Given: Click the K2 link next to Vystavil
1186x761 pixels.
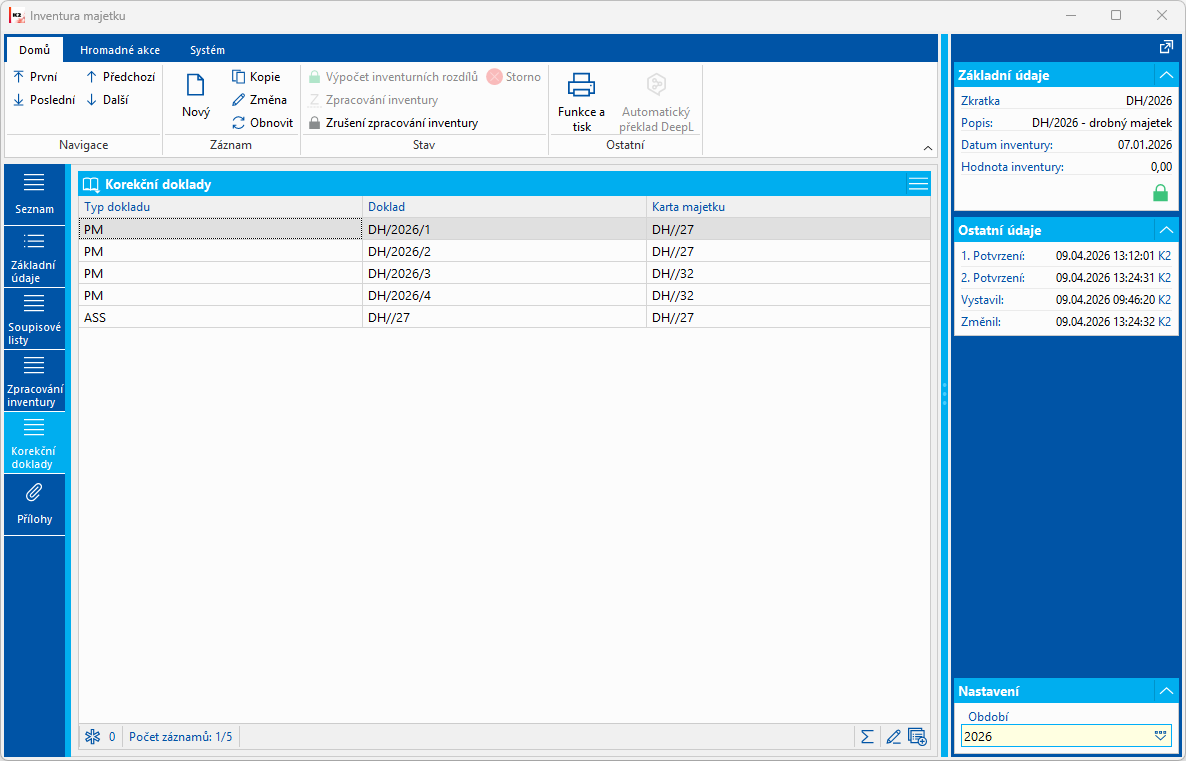Looking at the screenshot, I should coord(1164,300).
